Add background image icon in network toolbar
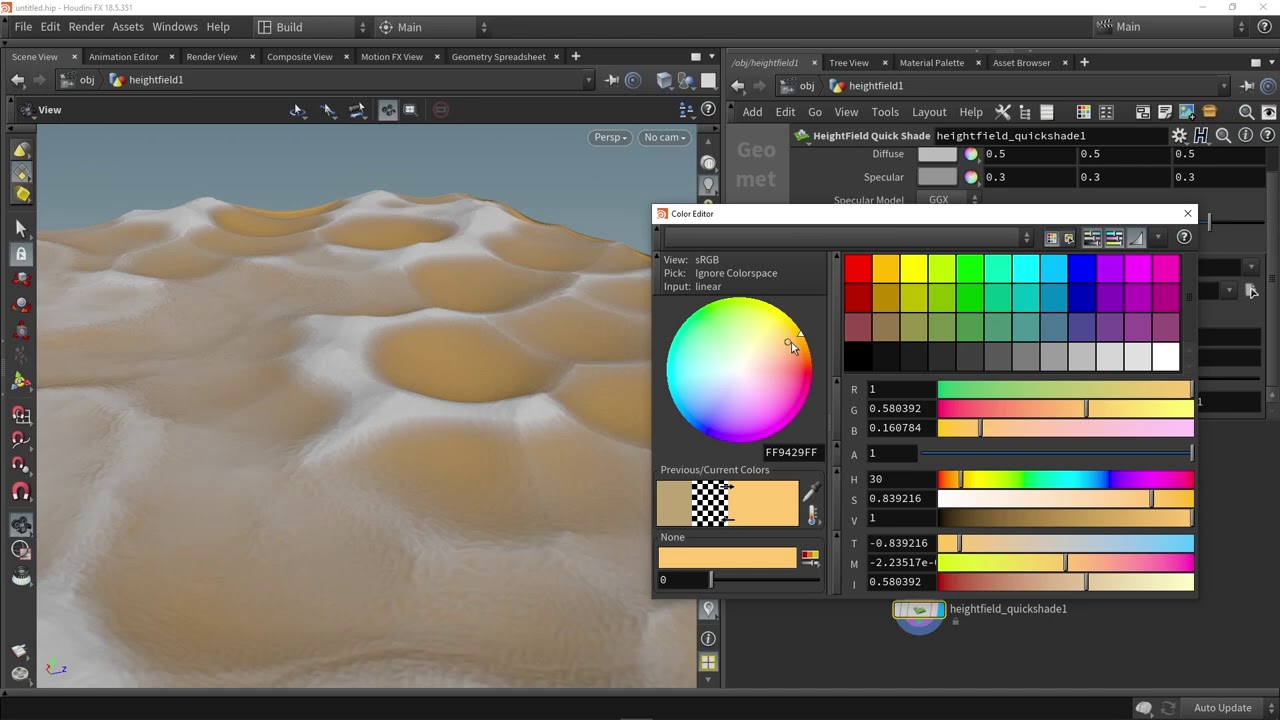Screen dimensions: 1280x720 (1187, 112)
